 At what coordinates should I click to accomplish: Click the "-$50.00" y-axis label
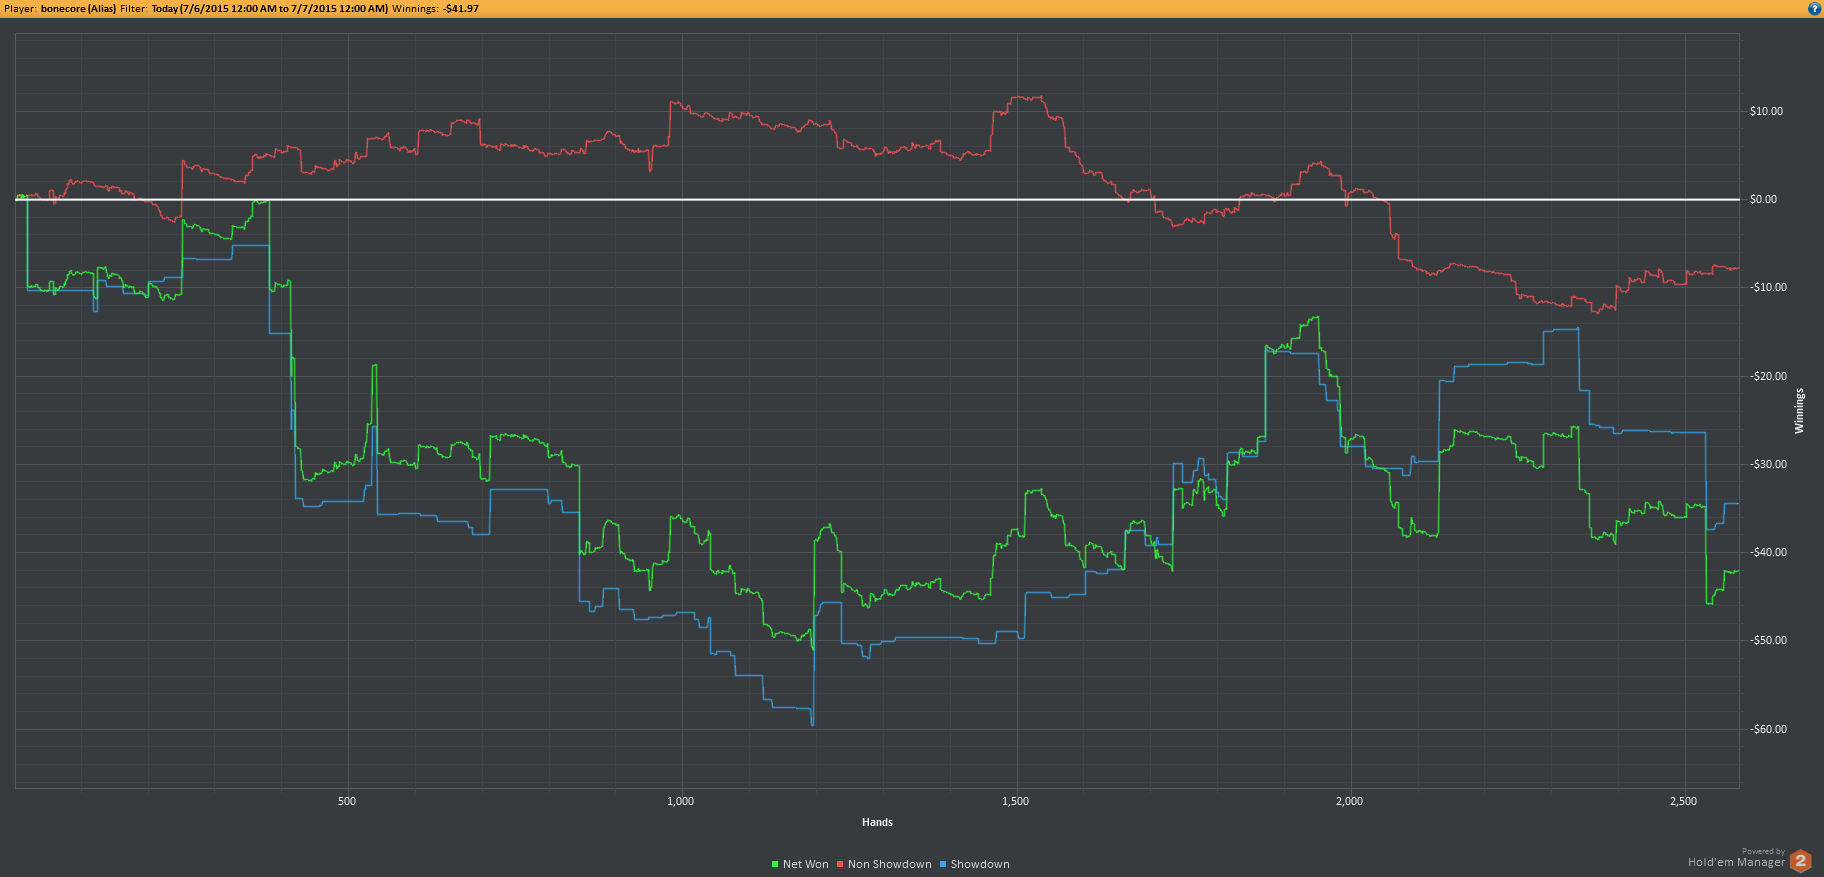1768,640
